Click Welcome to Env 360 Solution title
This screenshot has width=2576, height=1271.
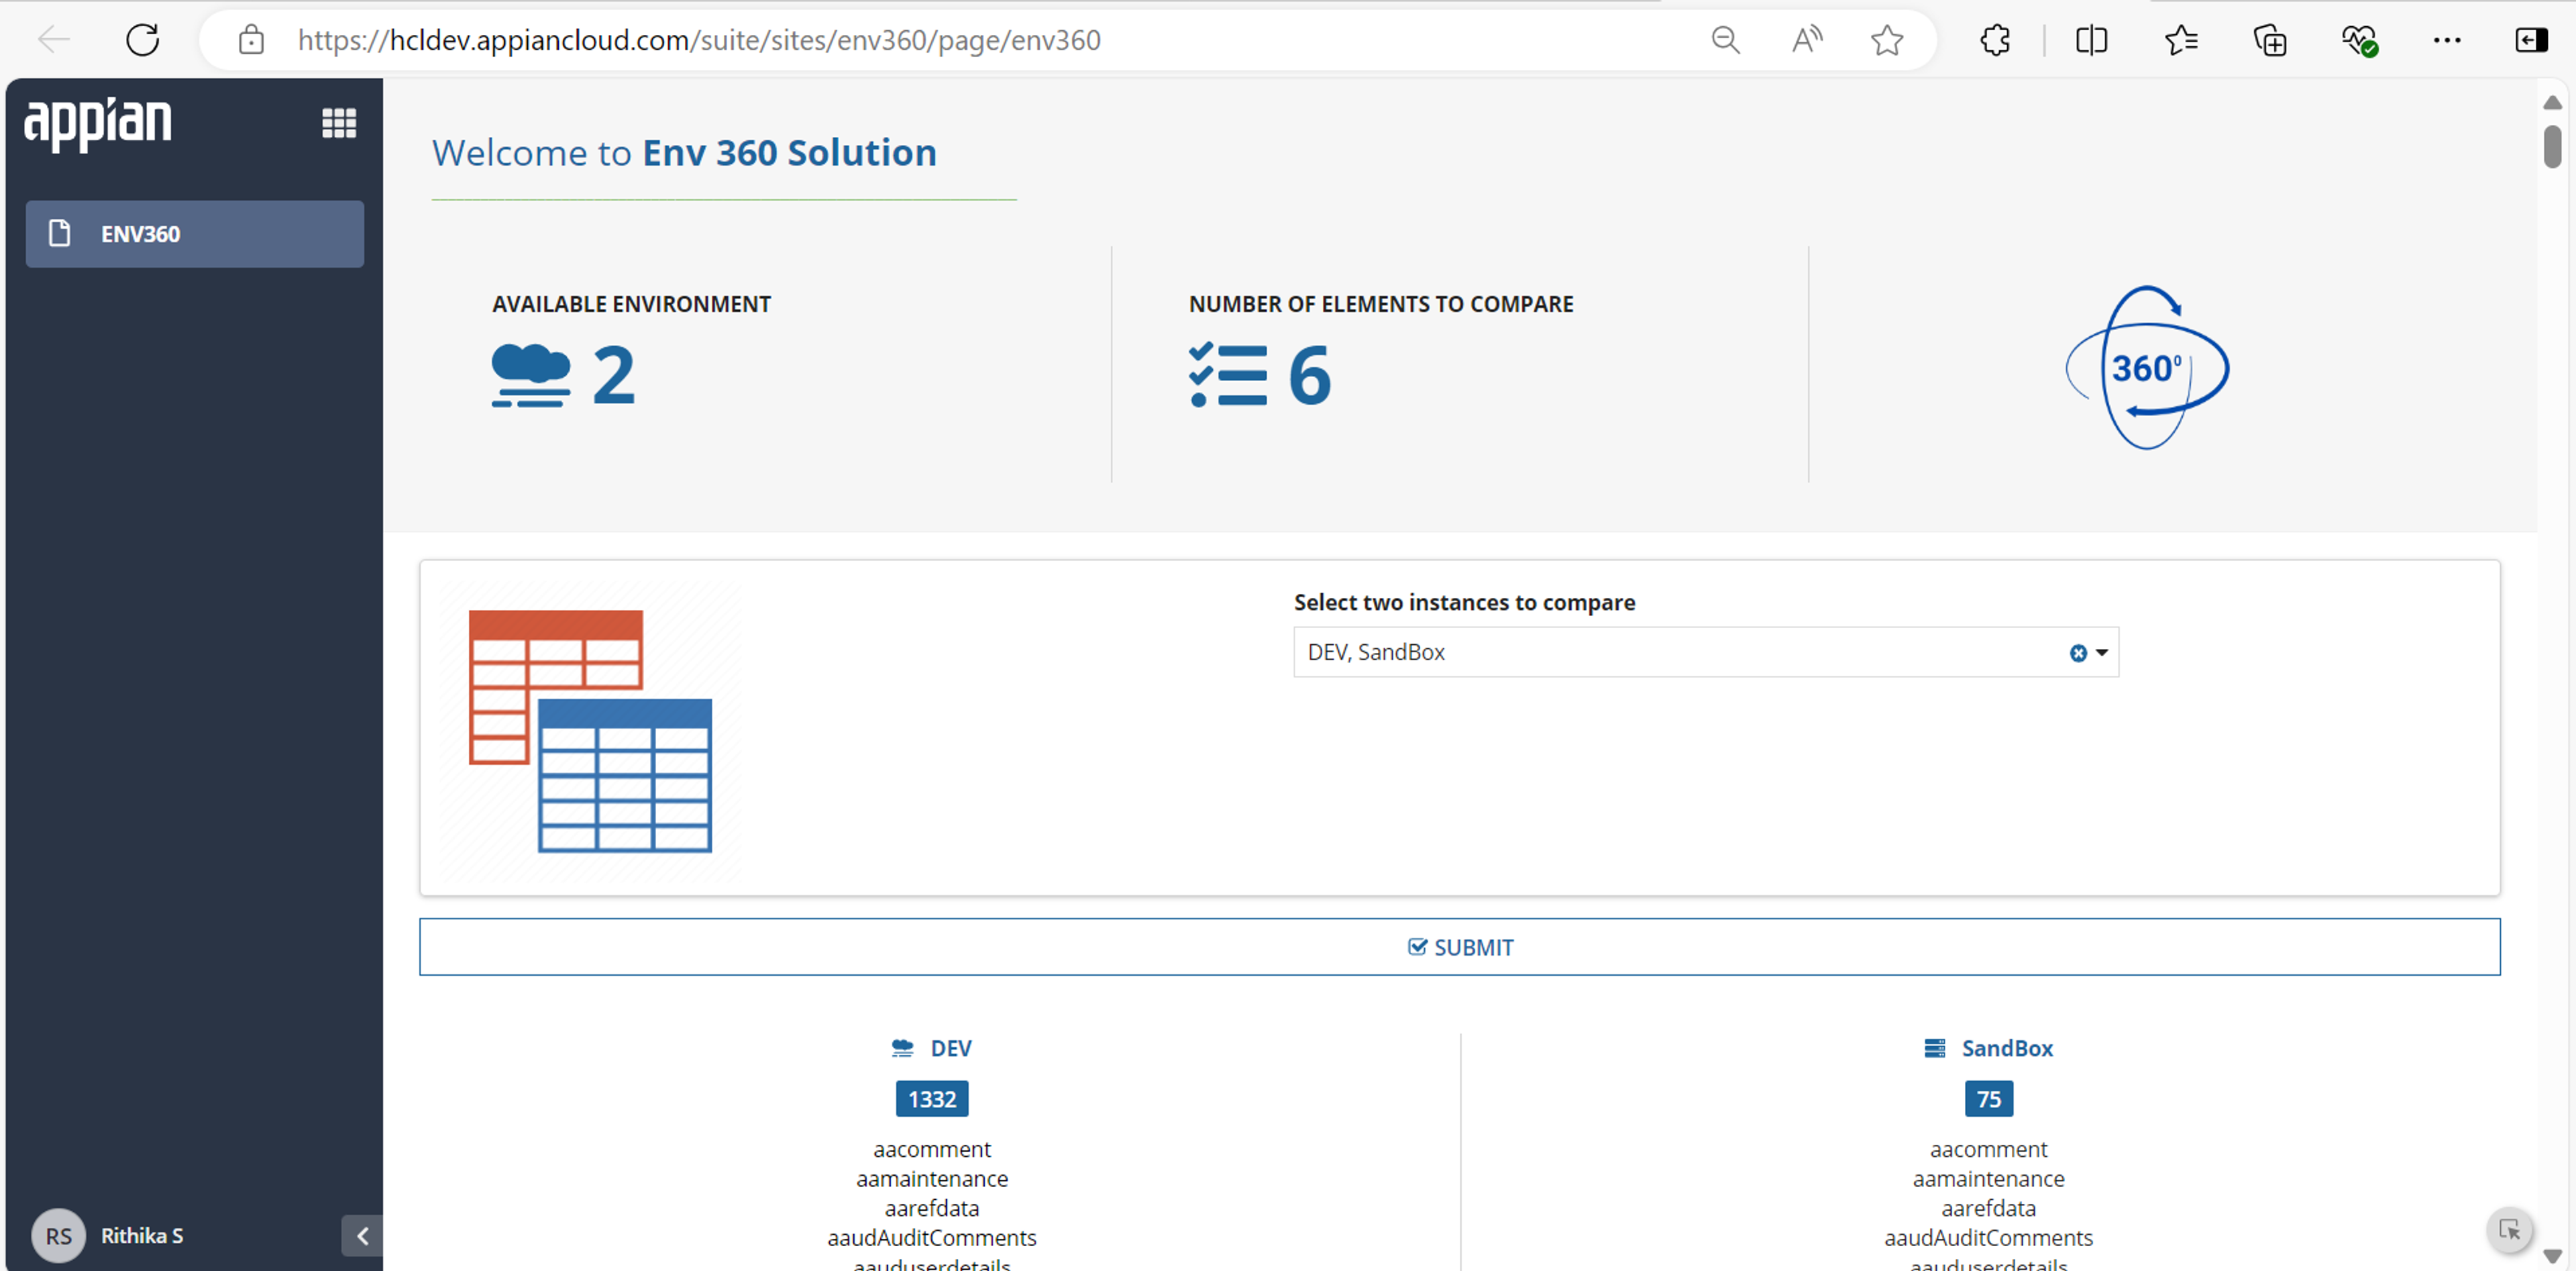click(684, 153)
